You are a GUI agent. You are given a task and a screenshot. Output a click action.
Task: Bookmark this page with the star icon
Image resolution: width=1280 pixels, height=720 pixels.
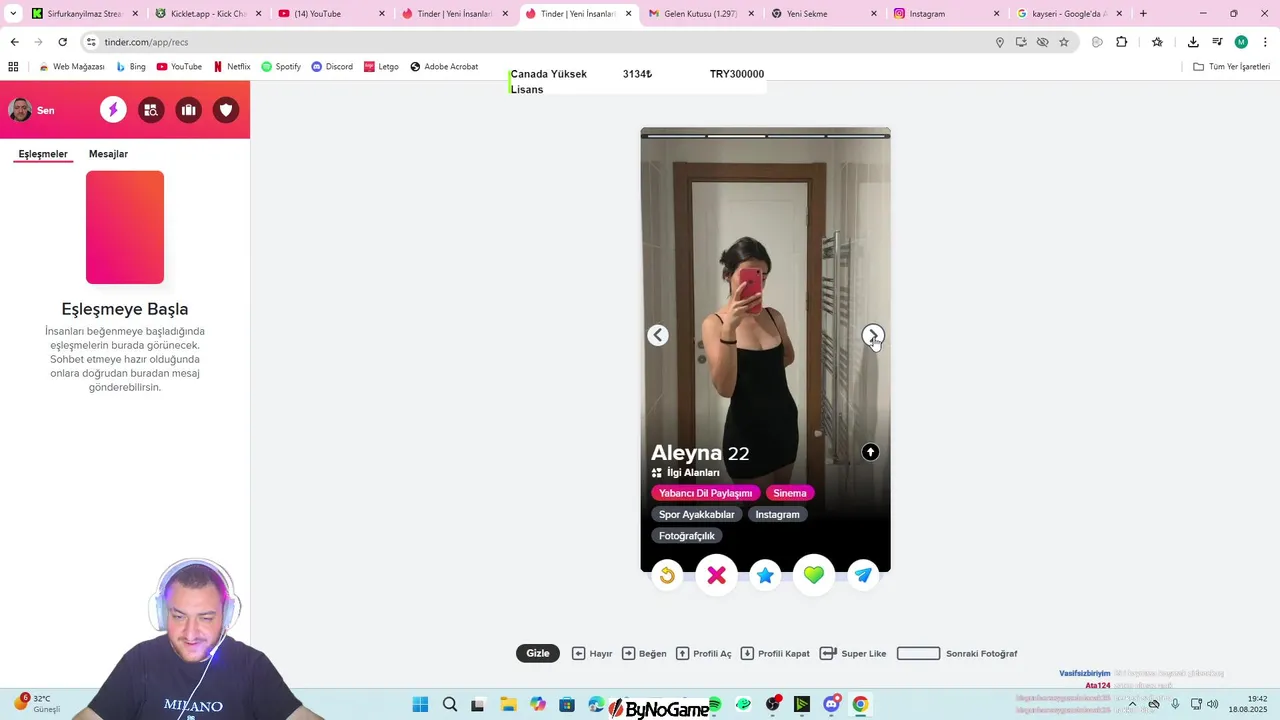[x=1064, y=42]
